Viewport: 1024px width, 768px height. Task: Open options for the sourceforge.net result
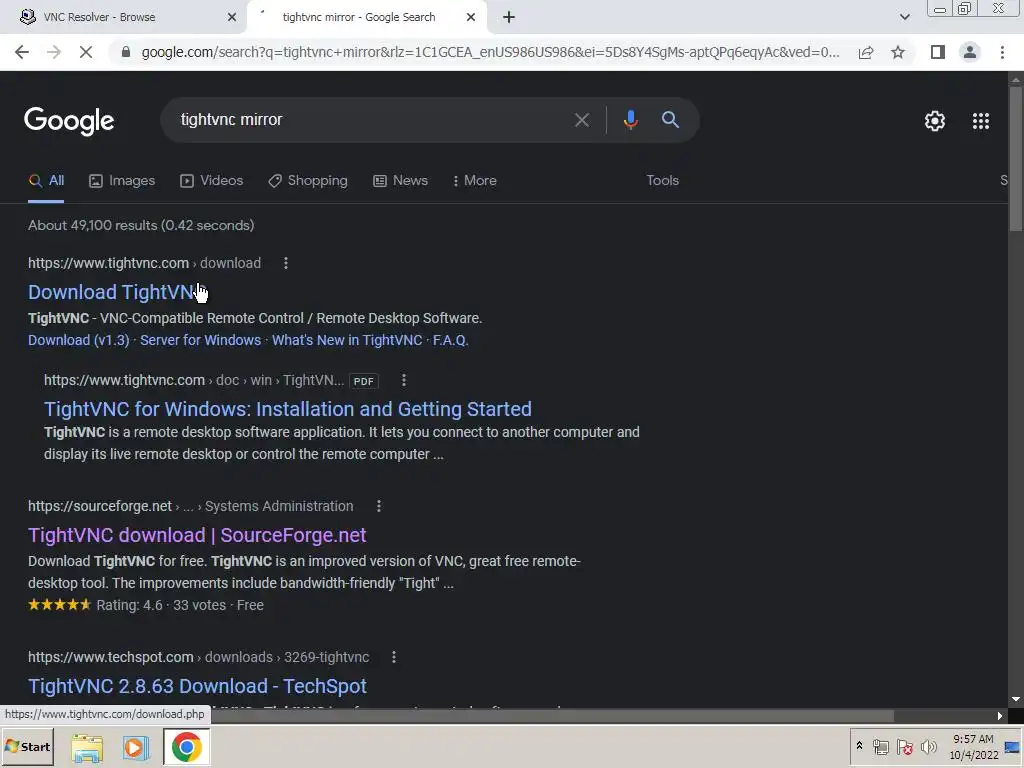click(379, 506)
